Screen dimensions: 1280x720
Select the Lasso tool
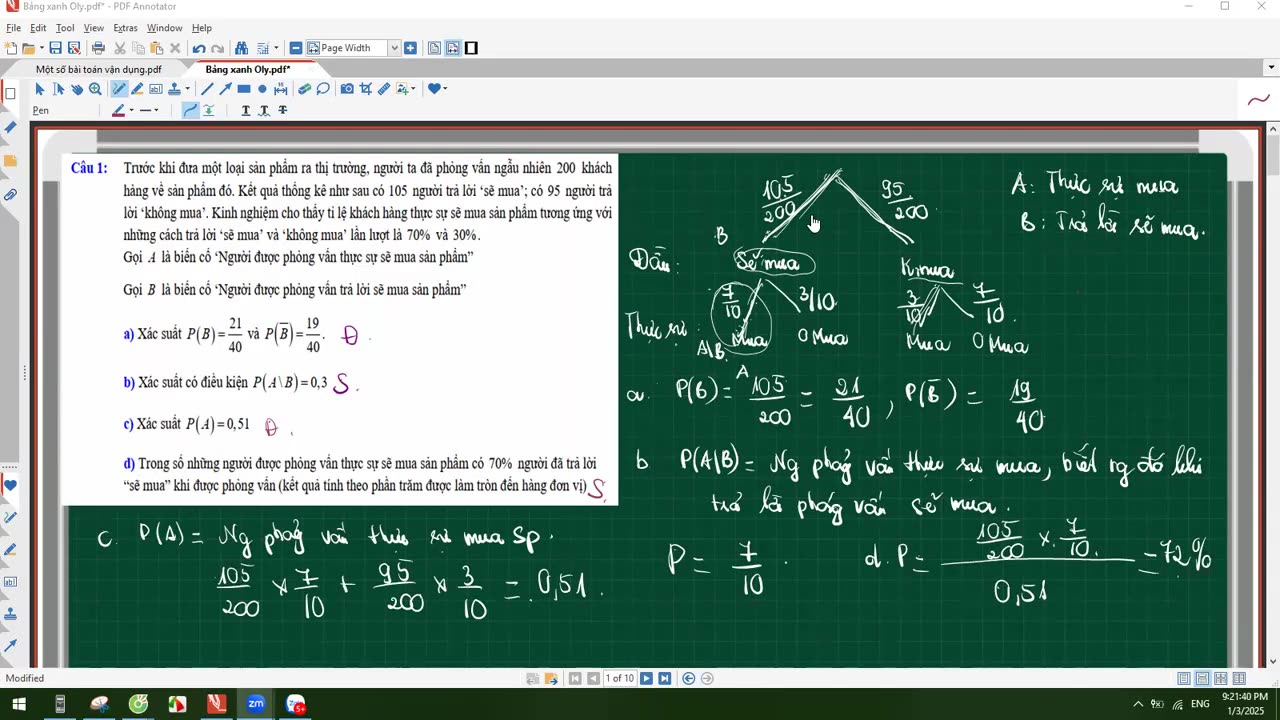click(x=323, y=89)
